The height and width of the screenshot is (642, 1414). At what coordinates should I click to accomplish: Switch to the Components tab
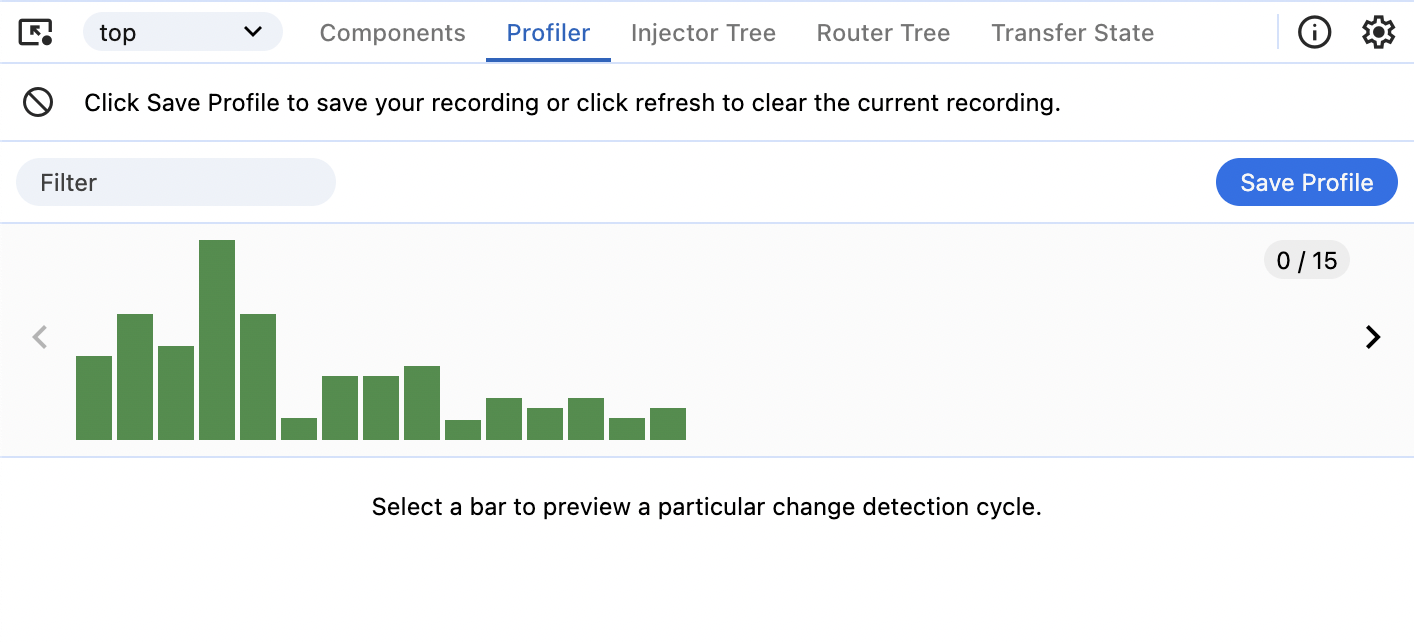pos(392,32)
